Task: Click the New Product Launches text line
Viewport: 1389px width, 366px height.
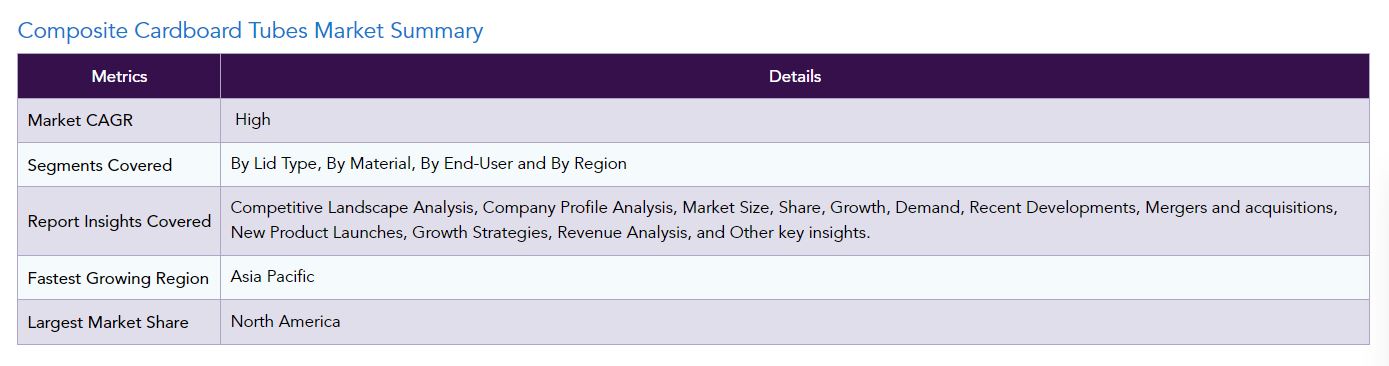Action: [550, 233]
